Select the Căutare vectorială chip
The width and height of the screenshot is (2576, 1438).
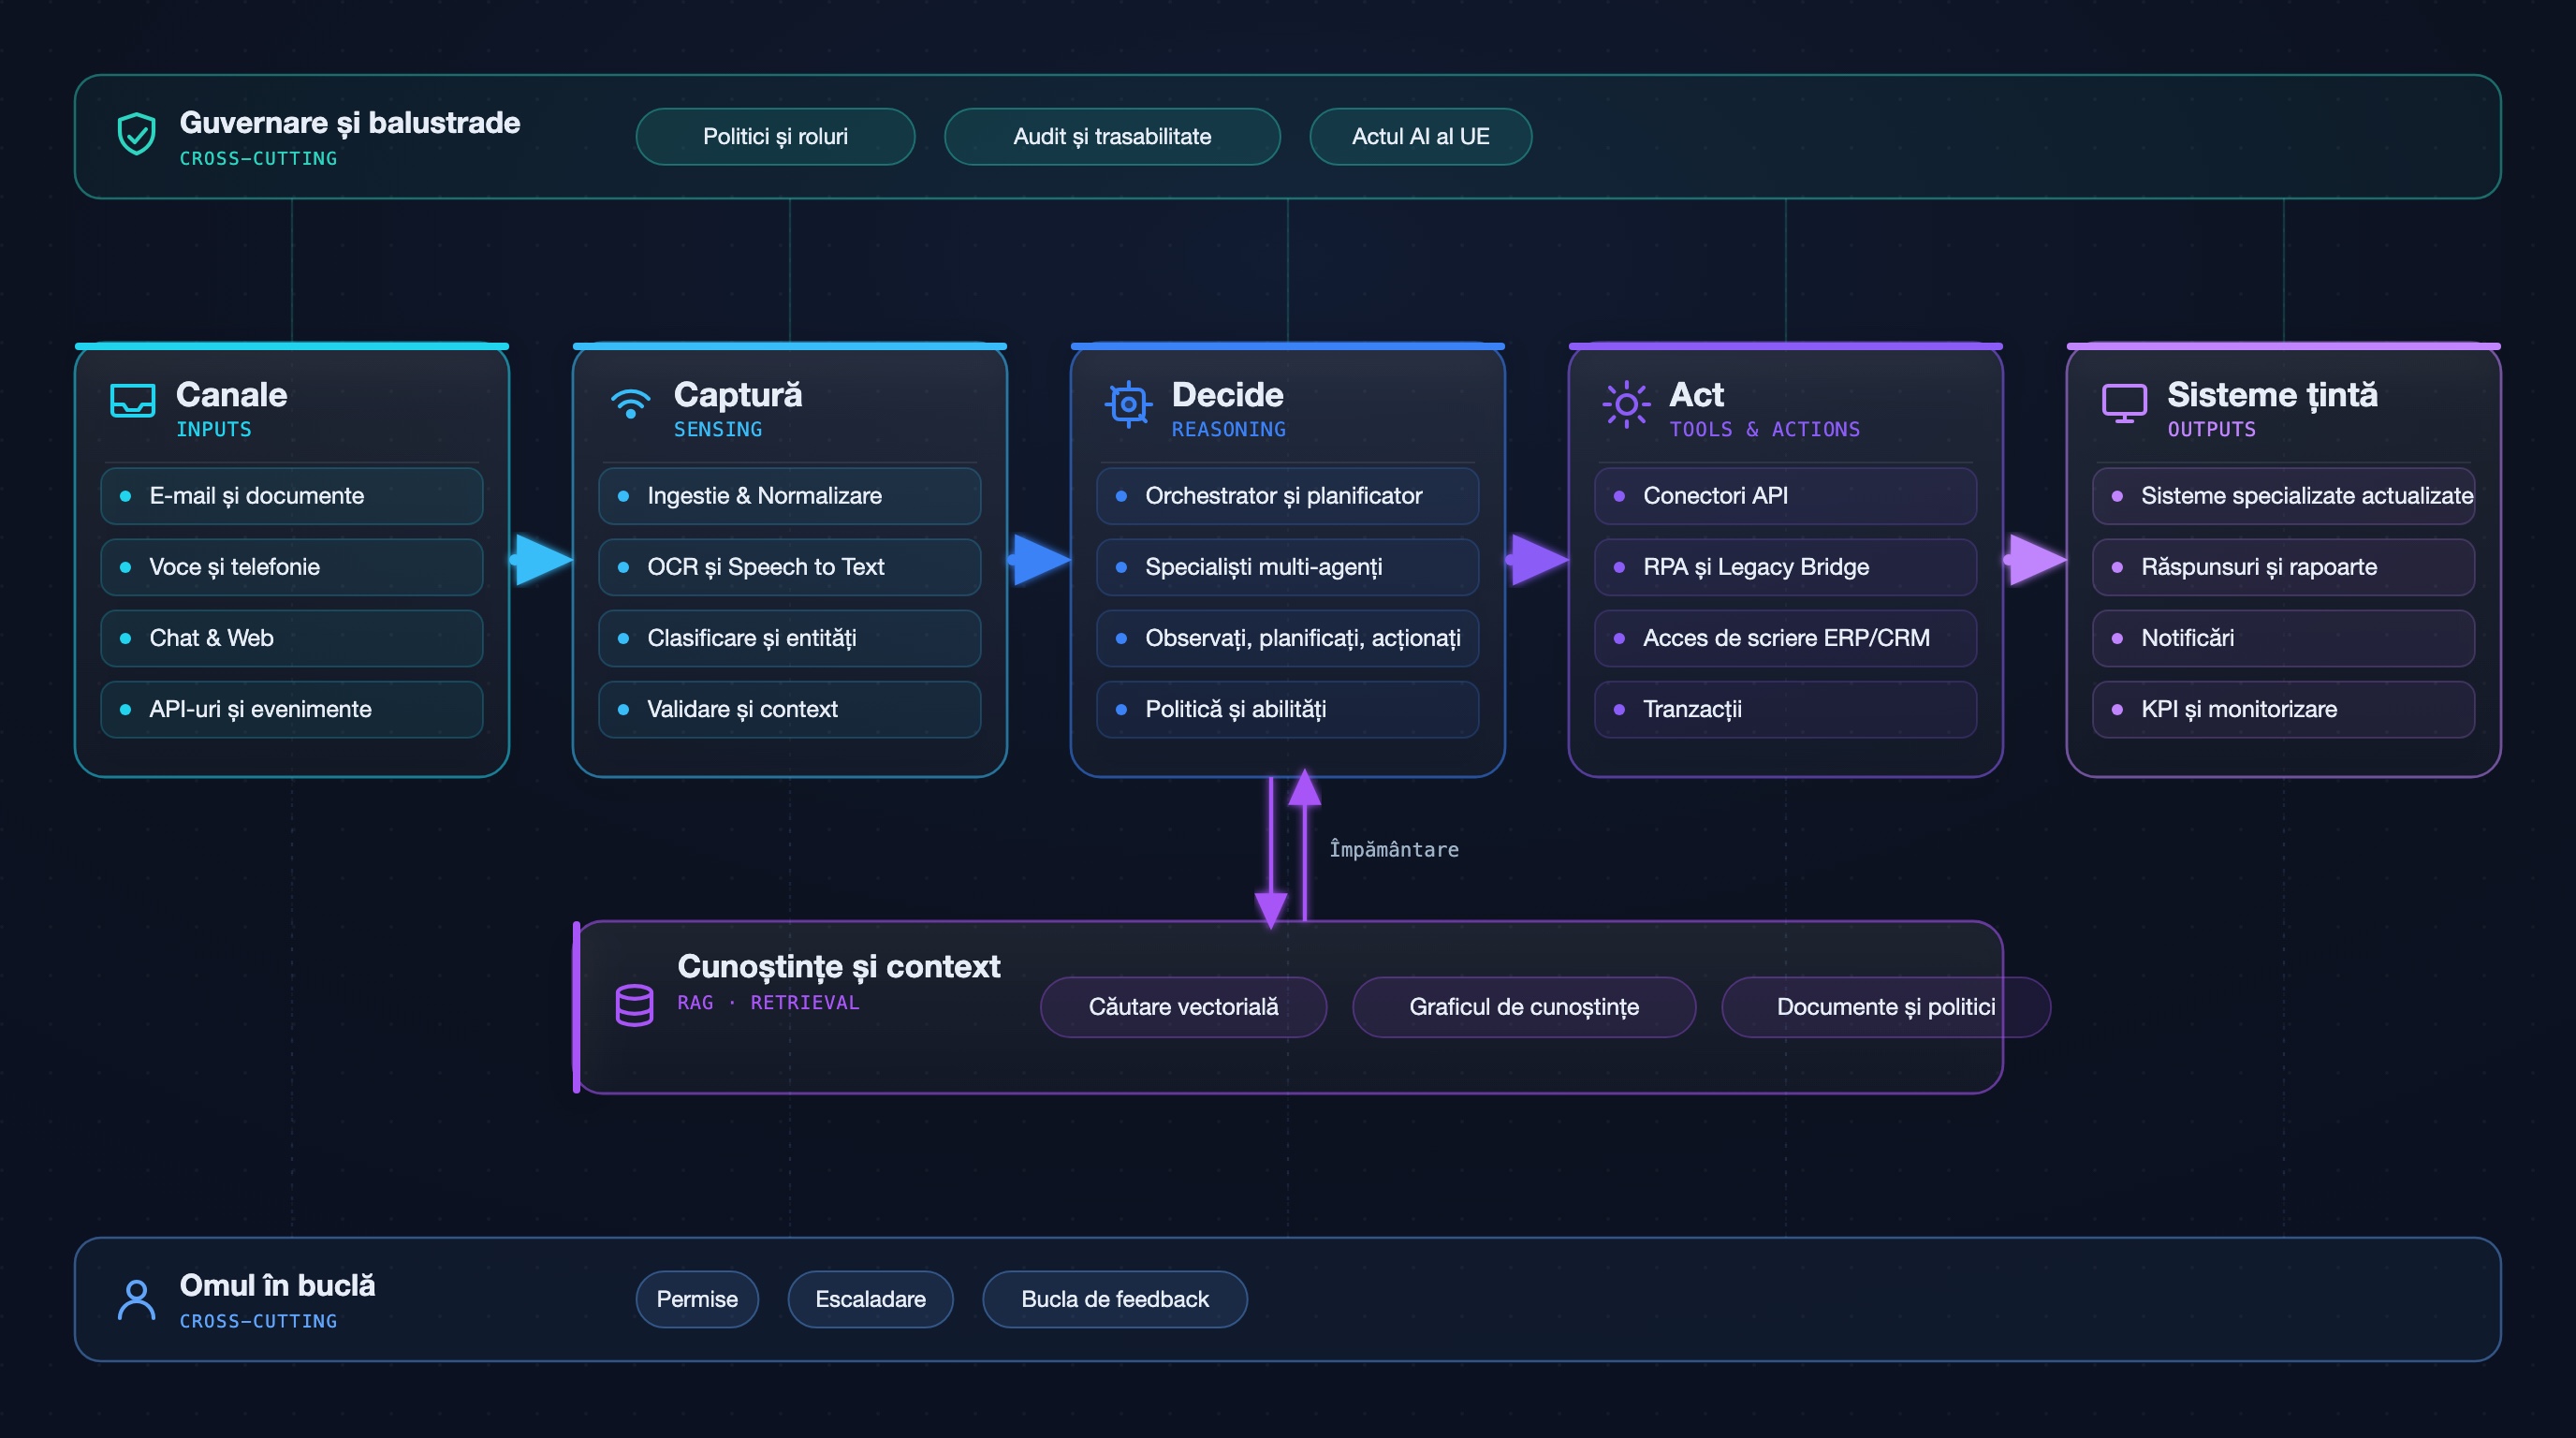1183,1007
